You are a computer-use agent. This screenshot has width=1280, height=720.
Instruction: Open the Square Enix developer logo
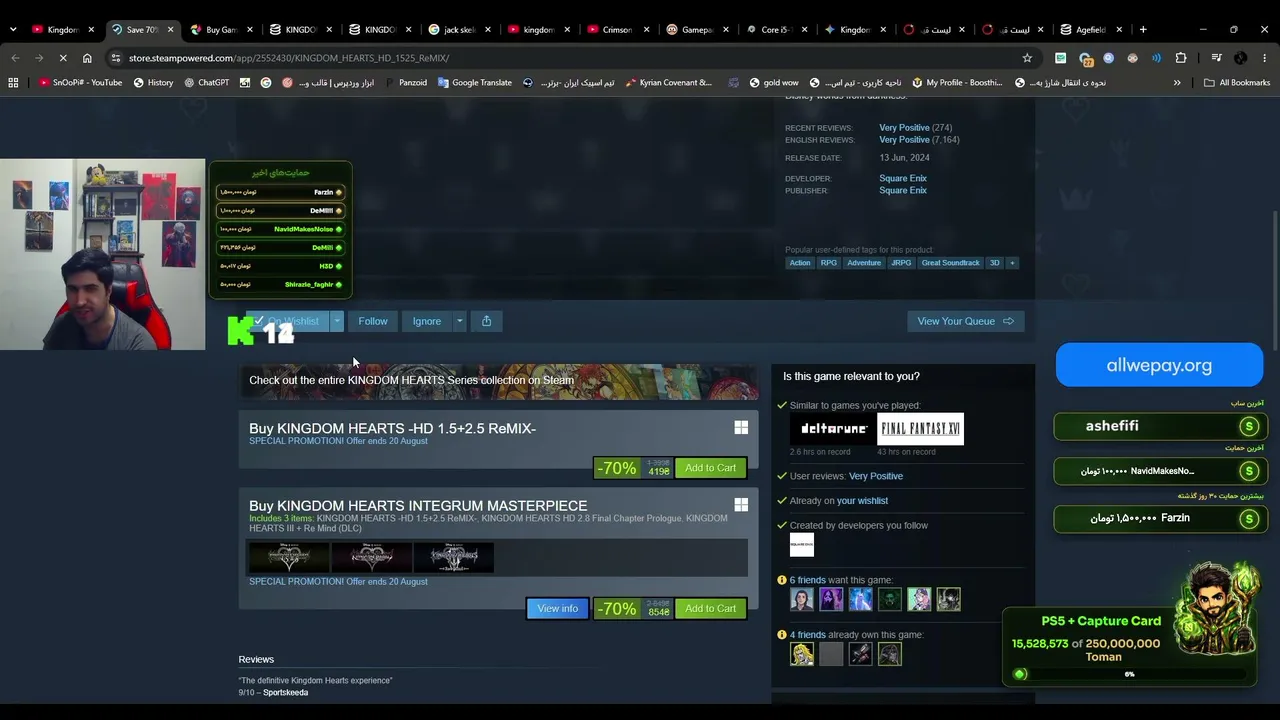coord(802,545)
